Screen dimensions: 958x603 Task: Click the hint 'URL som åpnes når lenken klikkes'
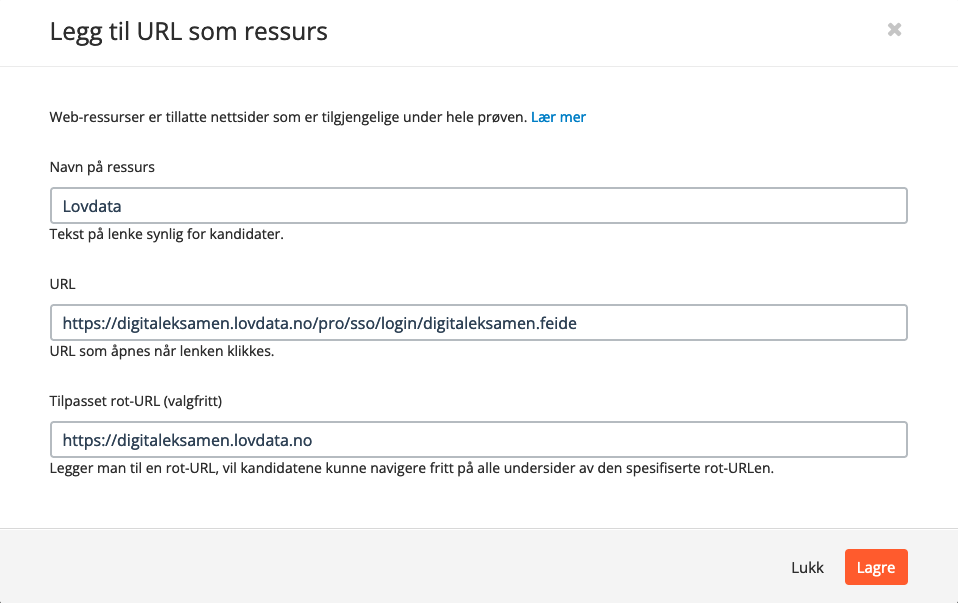[162, 351]
